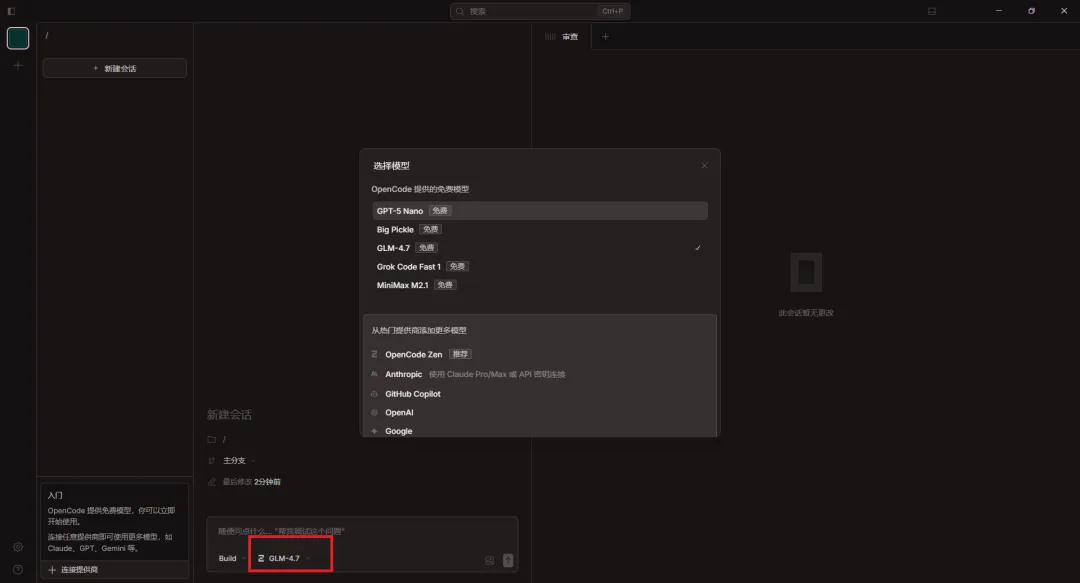
Task: Click the 此会话暂无更改 message
Action: [x=806, y=313]
